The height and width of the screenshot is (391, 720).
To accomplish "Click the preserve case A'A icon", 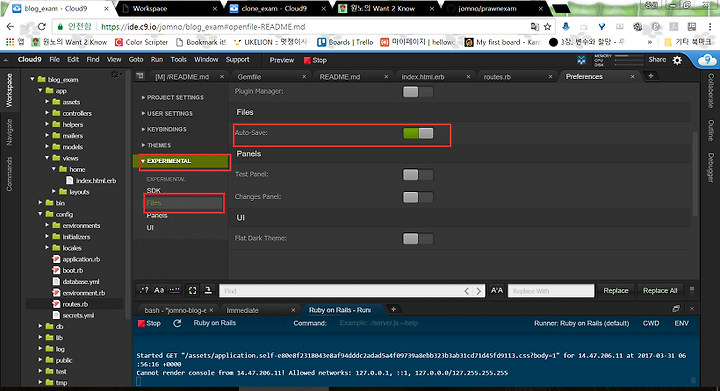I will [x=497, y=290].
